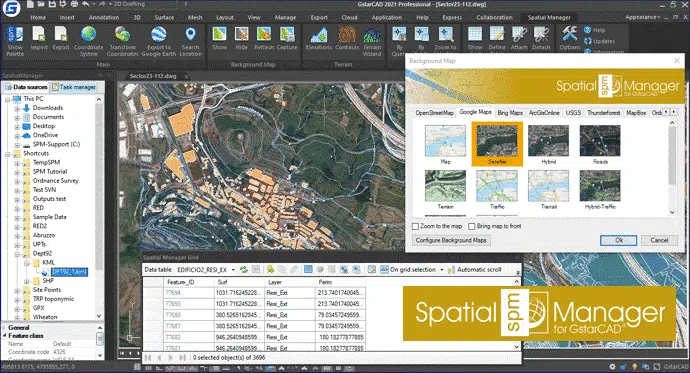Open the Coordinate System tool
The height and width of the screenshot is (373, 690).
88,41
